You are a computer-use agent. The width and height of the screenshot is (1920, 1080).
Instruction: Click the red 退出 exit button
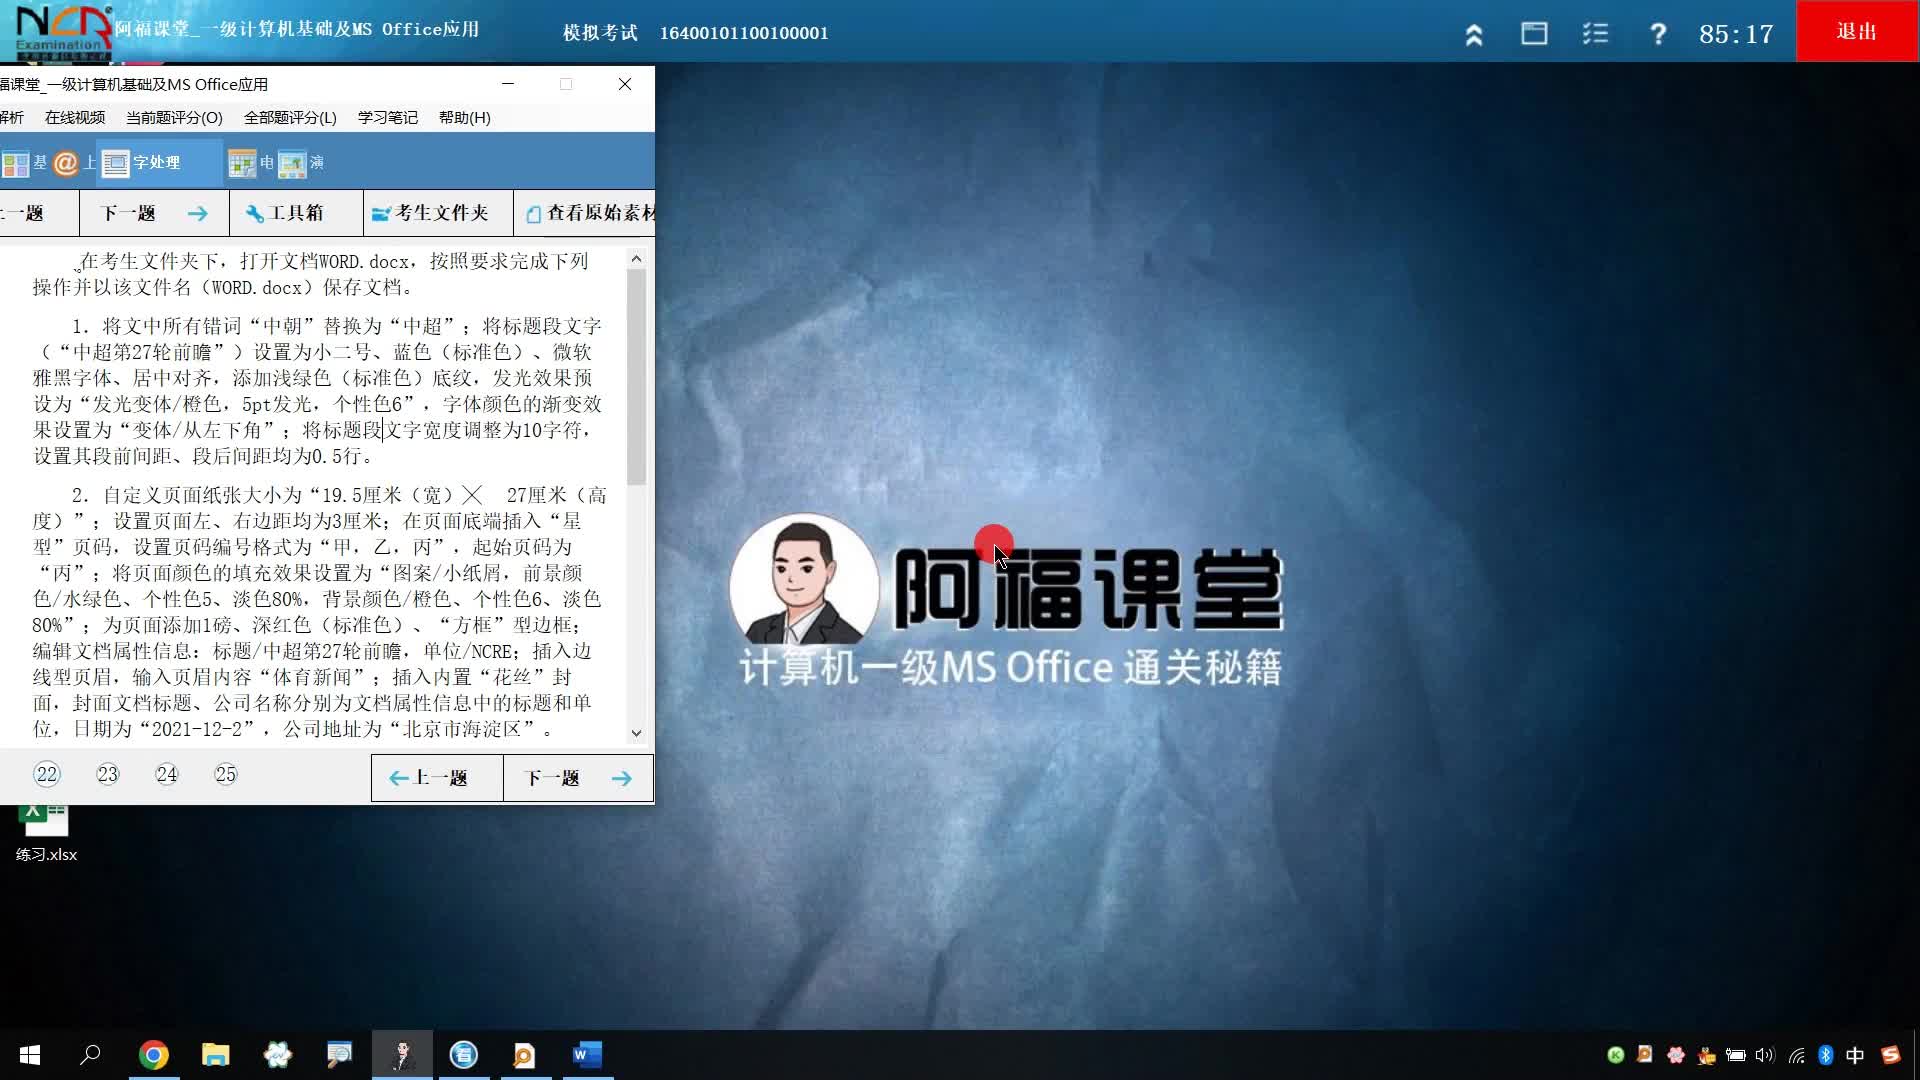[x=1857, y=31]
